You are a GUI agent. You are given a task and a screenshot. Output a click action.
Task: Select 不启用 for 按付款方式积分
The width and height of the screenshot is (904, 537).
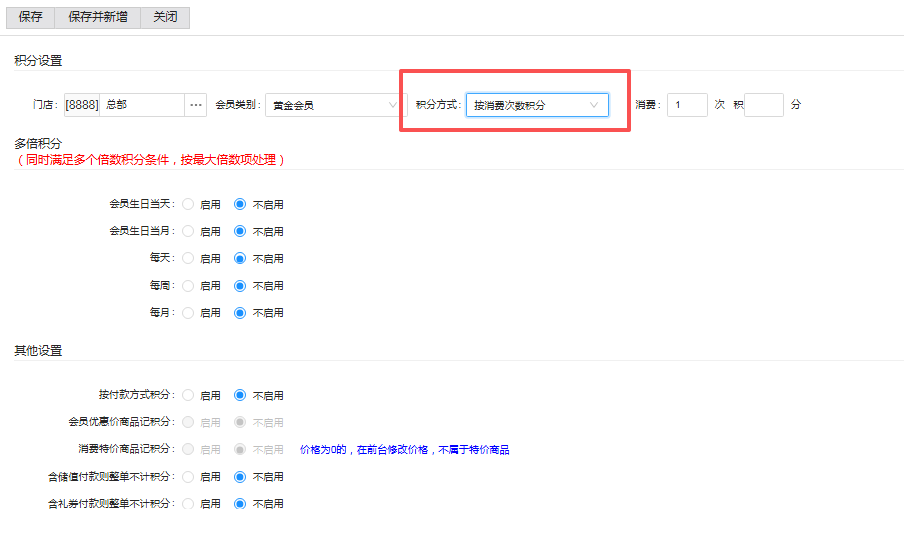coord(240,395)
